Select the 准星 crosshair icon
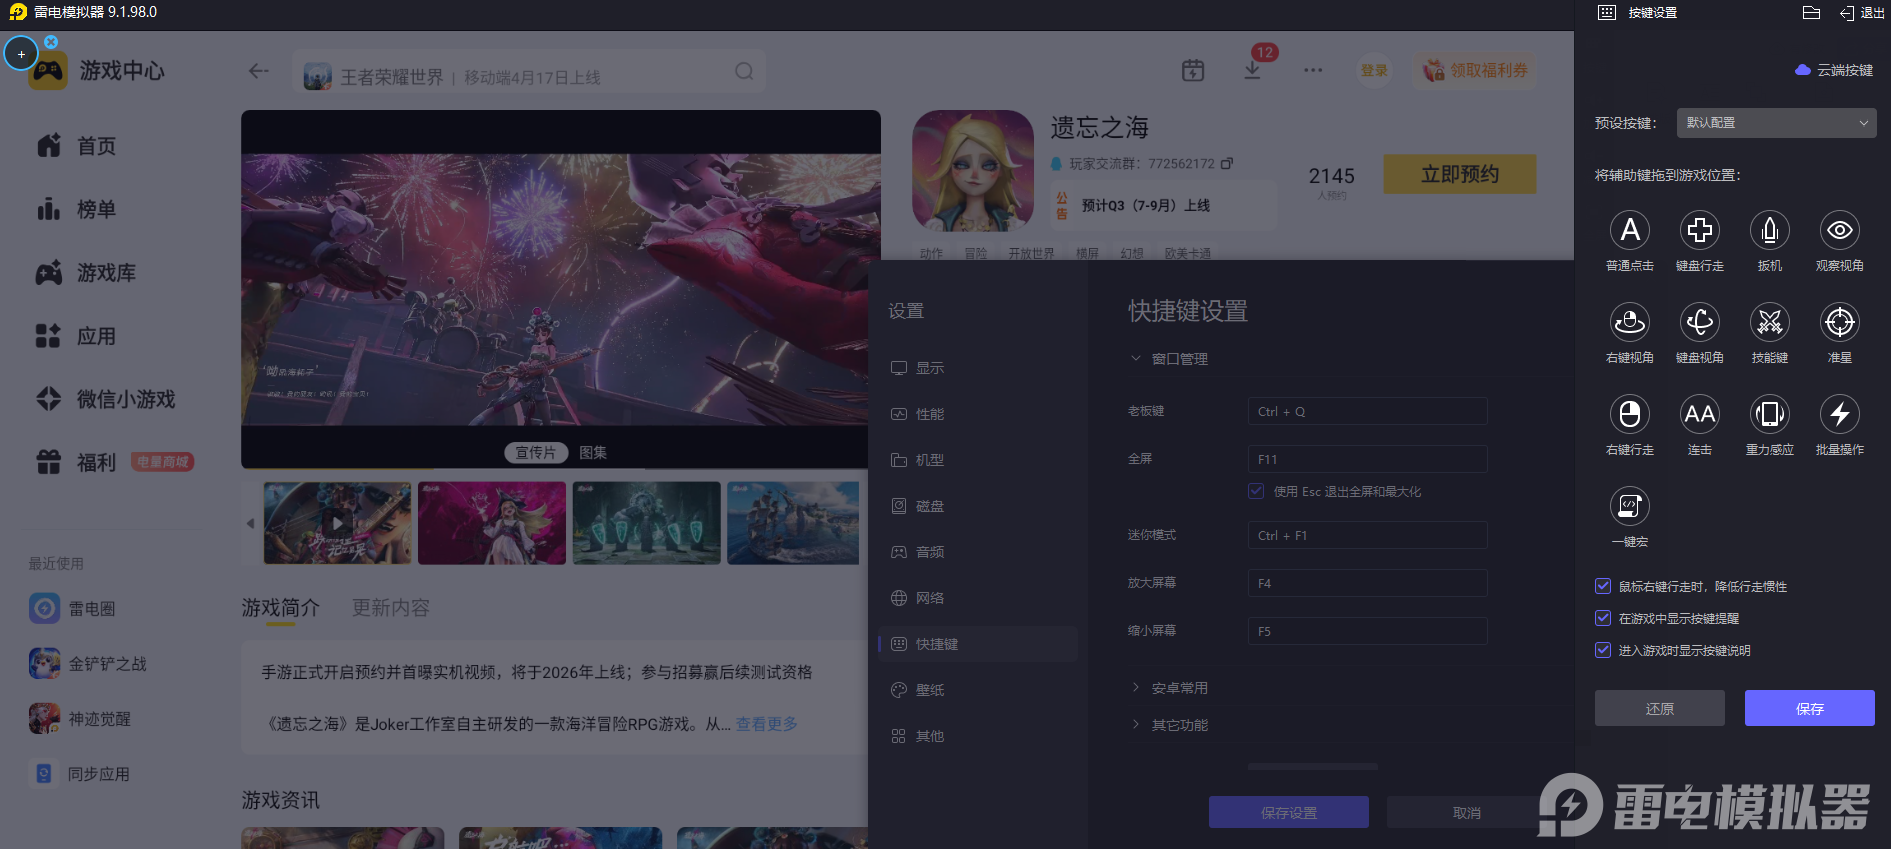Image resolution: width=1891 pixels, height=849 pixels. [x=1839, y=323]
